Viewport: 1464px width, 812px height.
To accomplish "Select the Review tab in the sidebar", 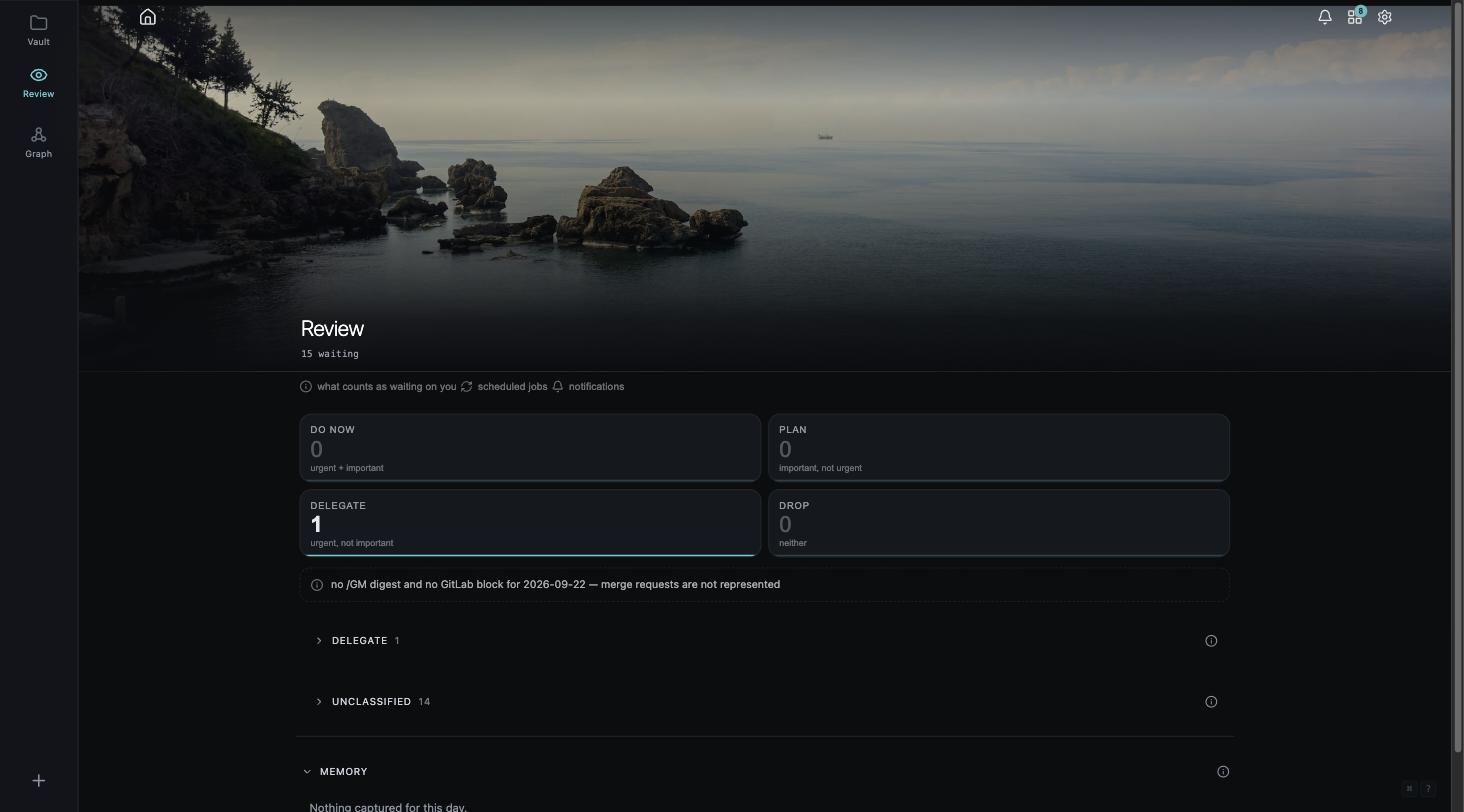I will [x=38, y=83].
